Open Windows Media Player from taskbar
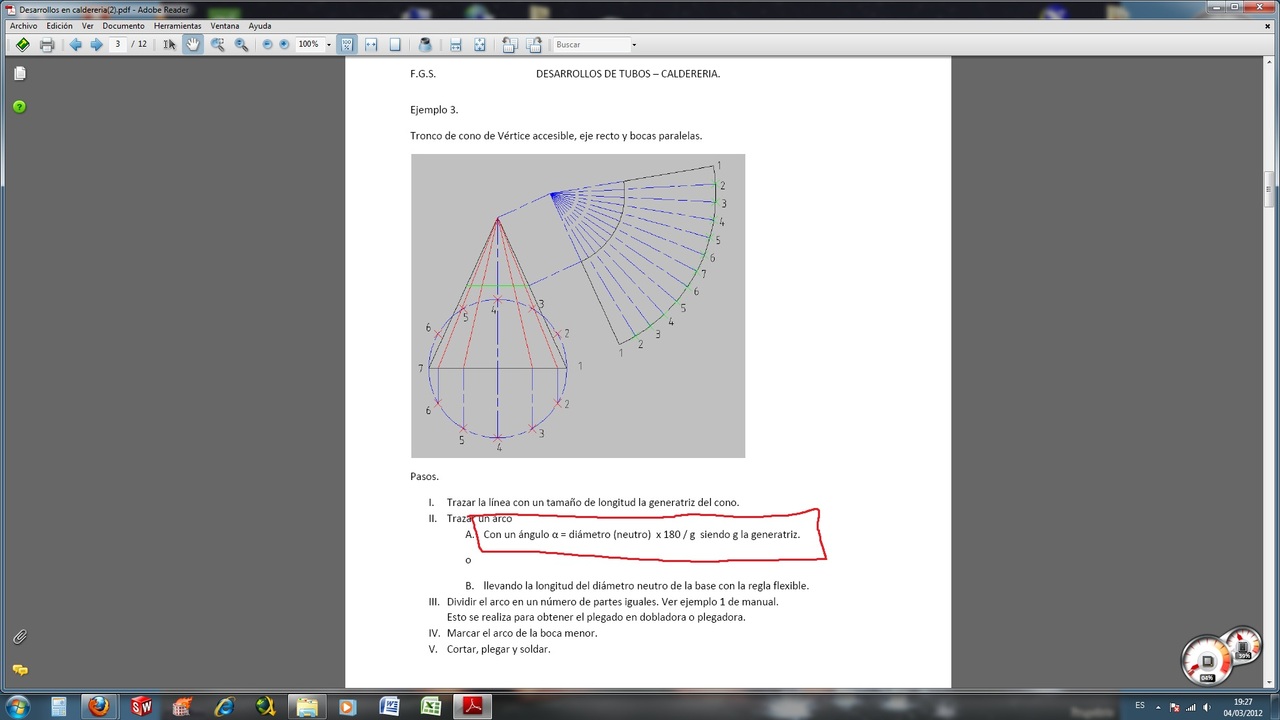Viewport: 1280px width, 720px height. (347, 707)
